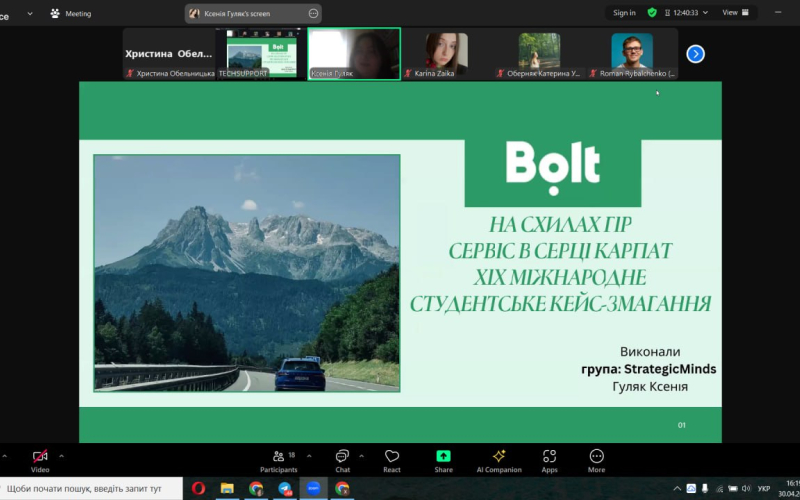
Task: Show hidden system tray icons
Action: 677,489
